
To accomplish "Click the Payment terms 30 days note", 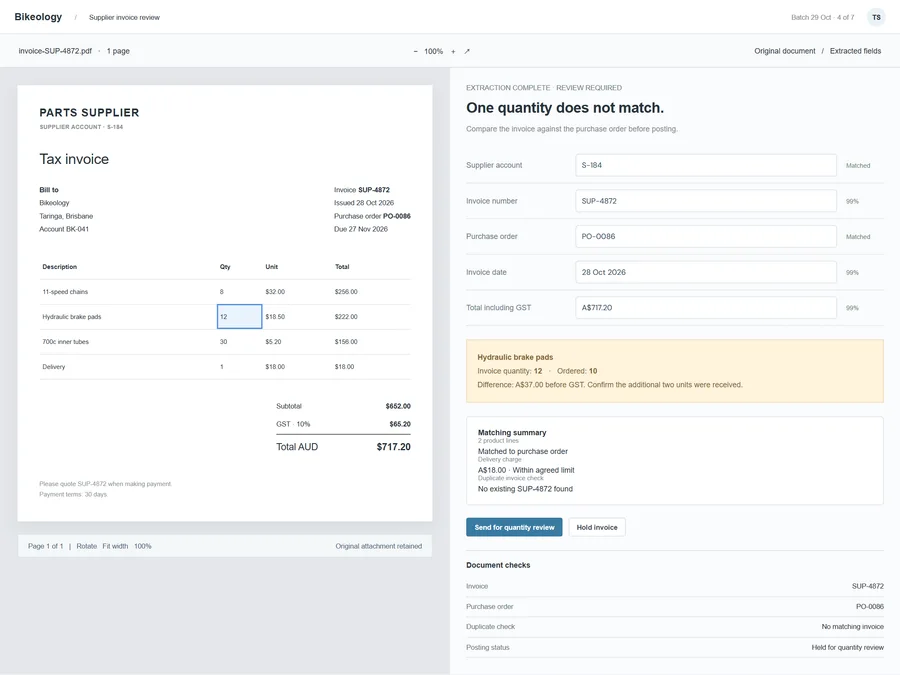I will coord(73,494).
